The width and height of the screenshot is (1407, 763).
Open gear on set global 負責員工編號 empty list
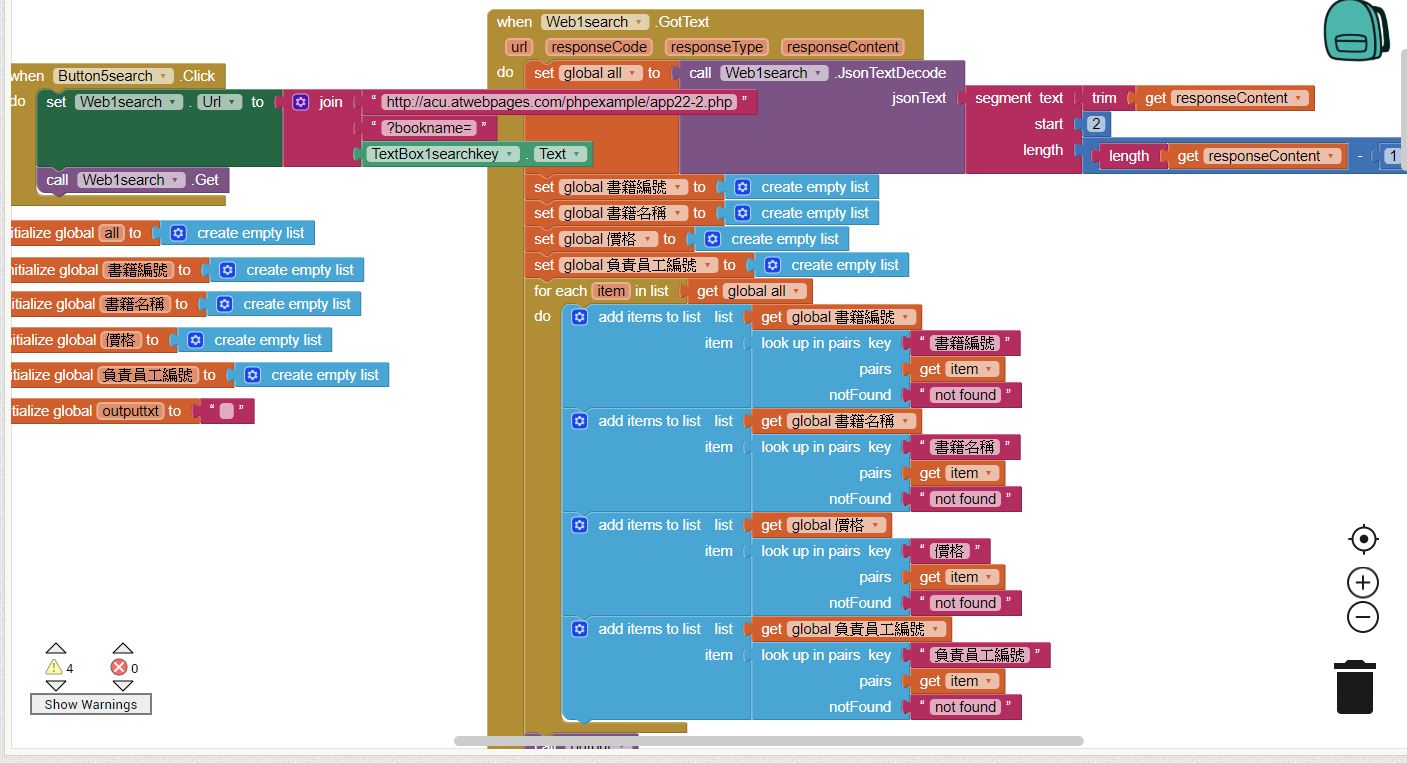point(773,265)
